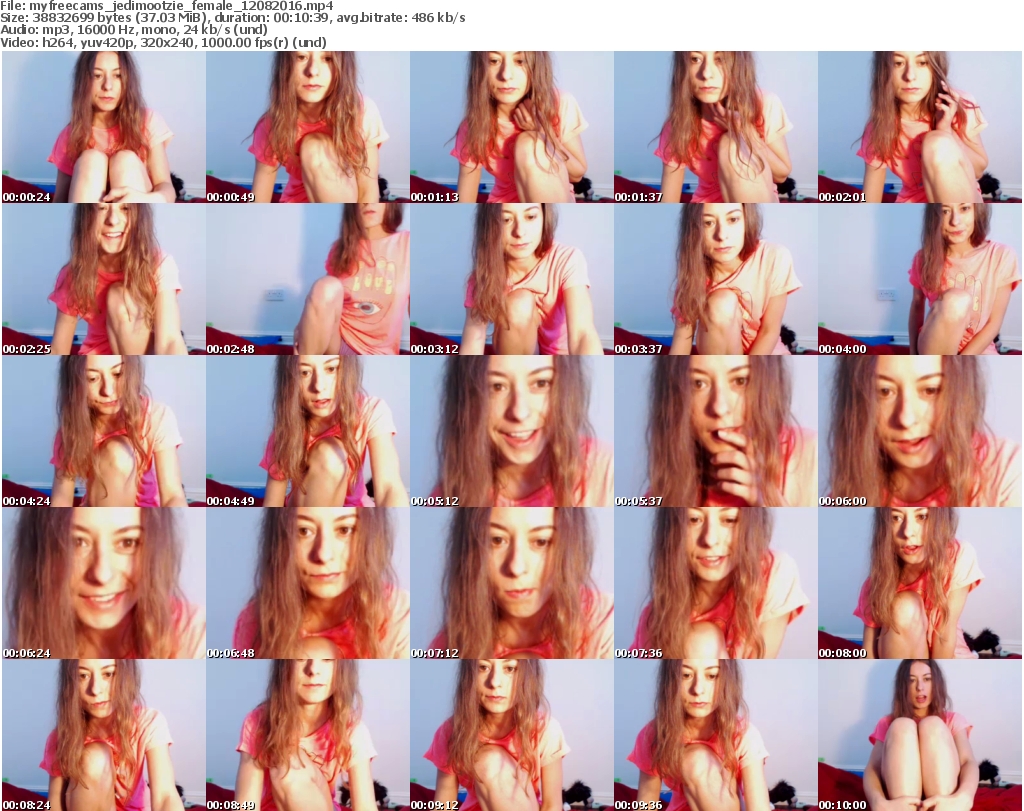Select the frame stamped 00:02:25
This screenshot has width=1024, height=811.
104,279
